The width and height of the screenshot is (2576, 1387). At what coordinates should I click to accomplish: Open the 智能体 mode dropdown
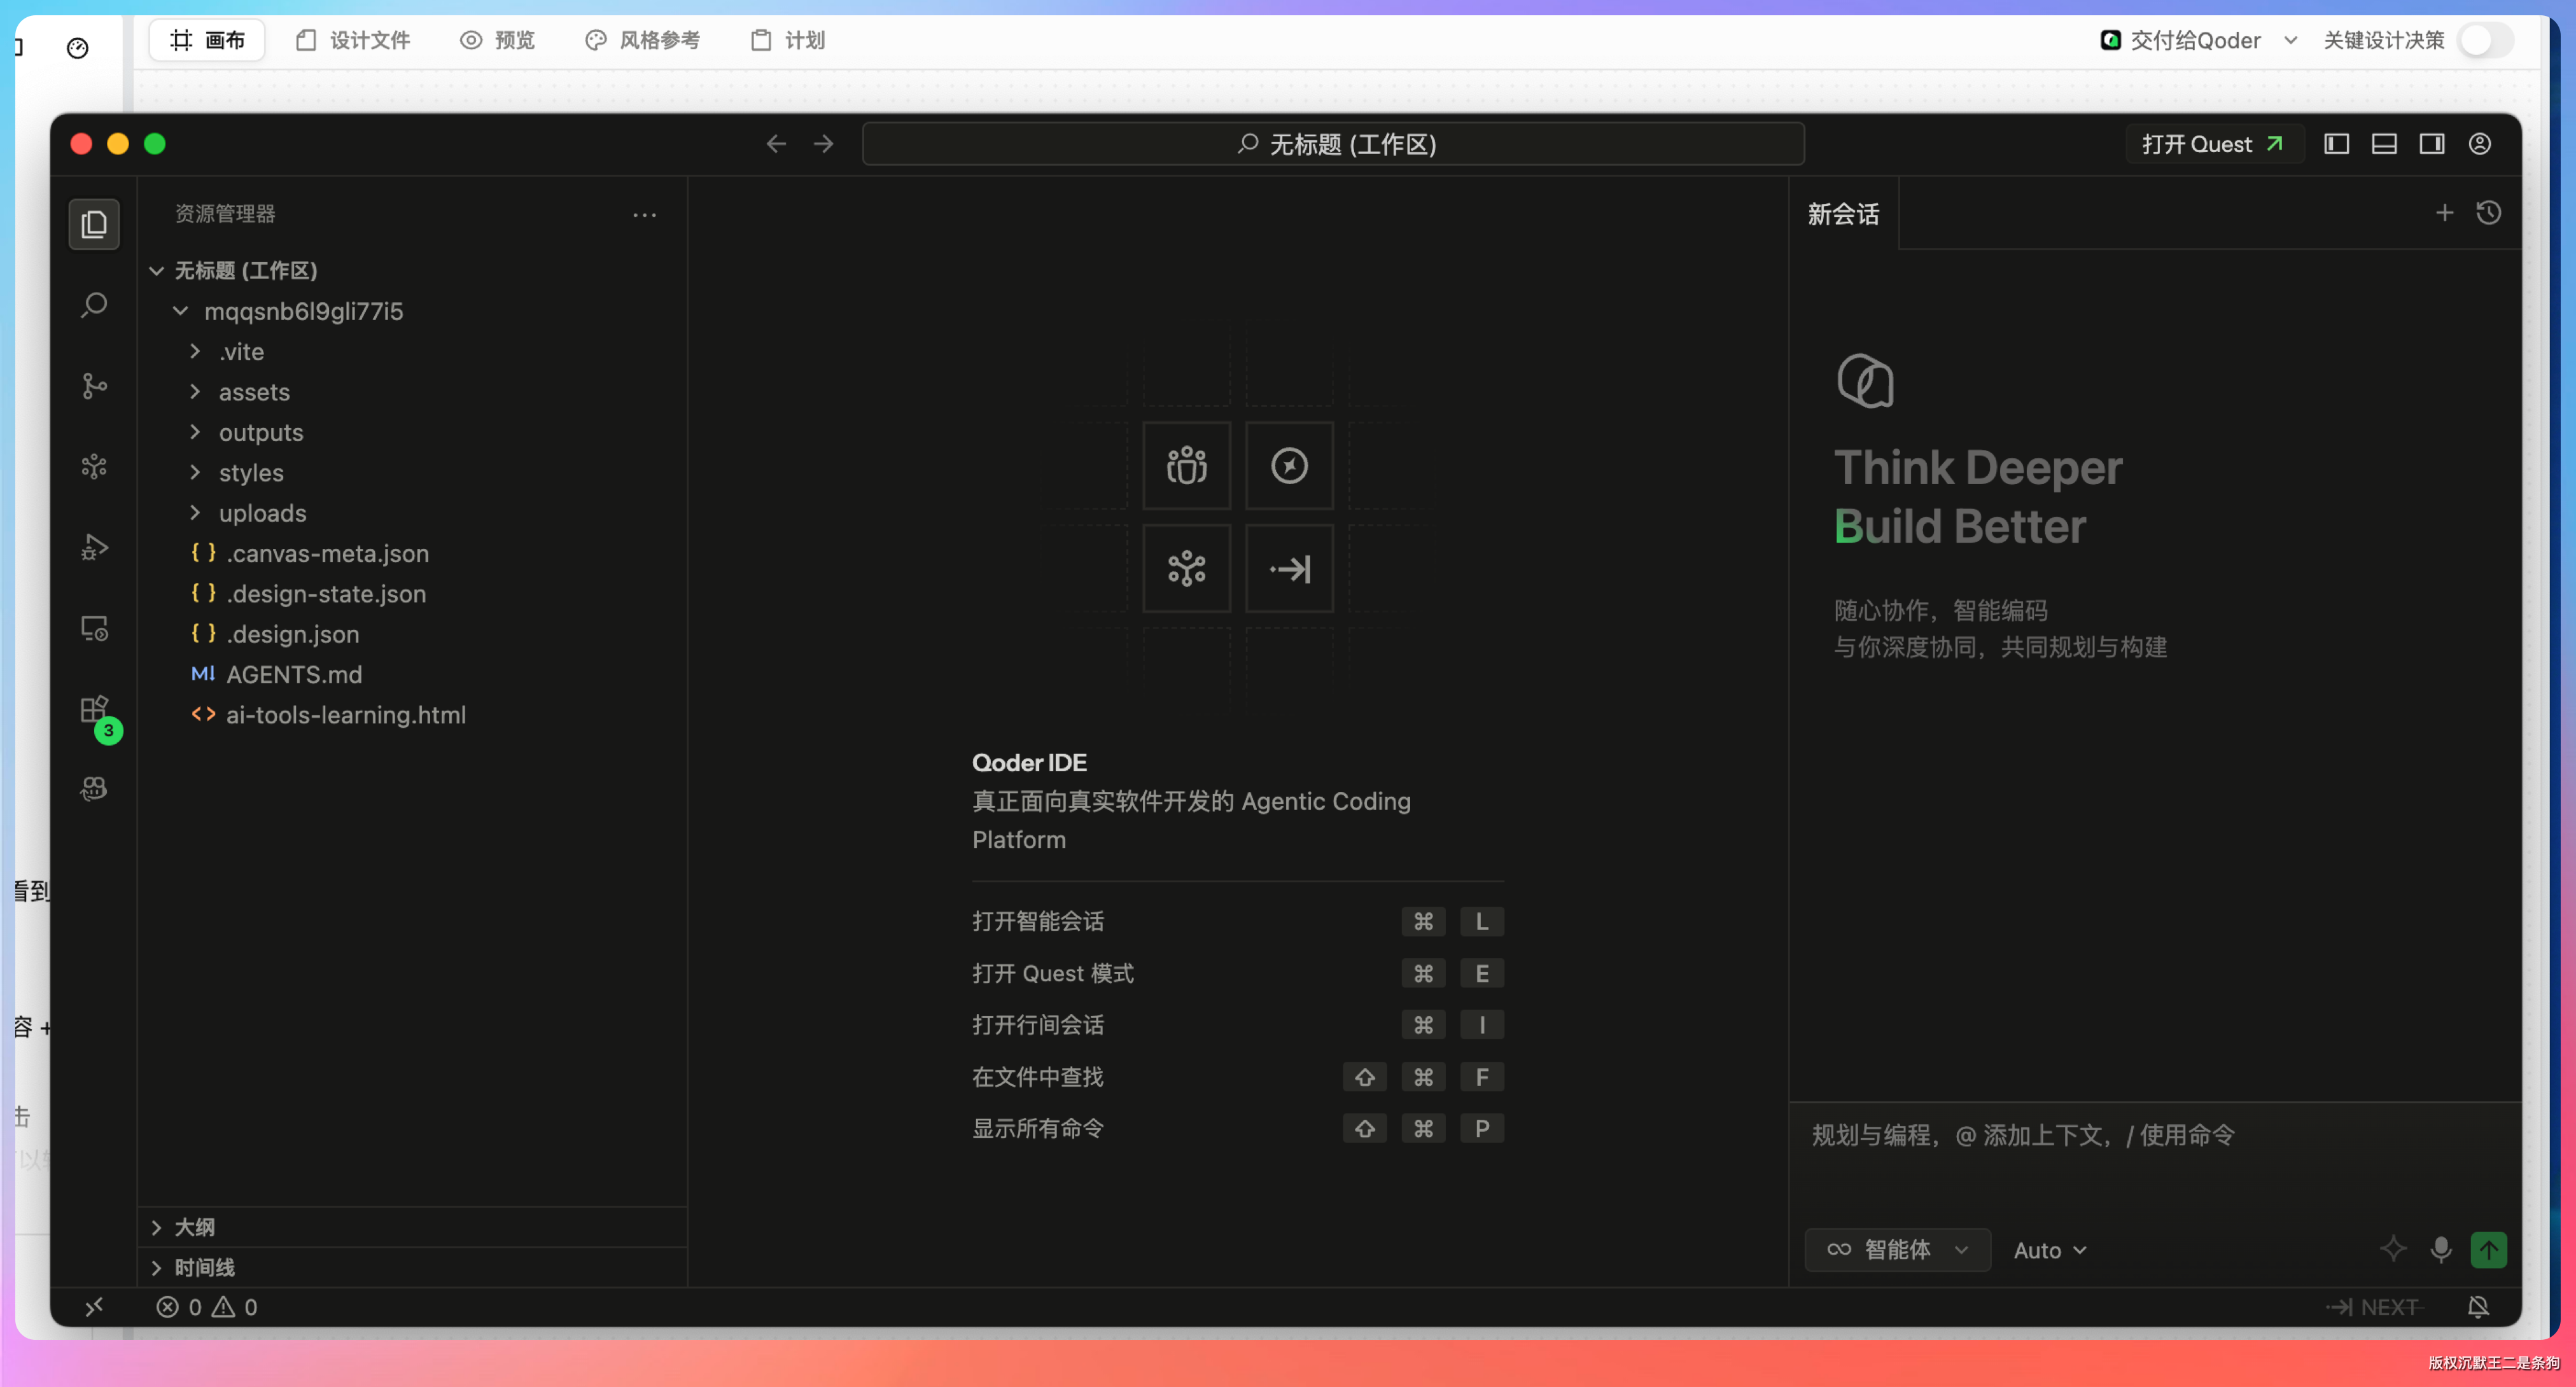pos(1897,1250)
